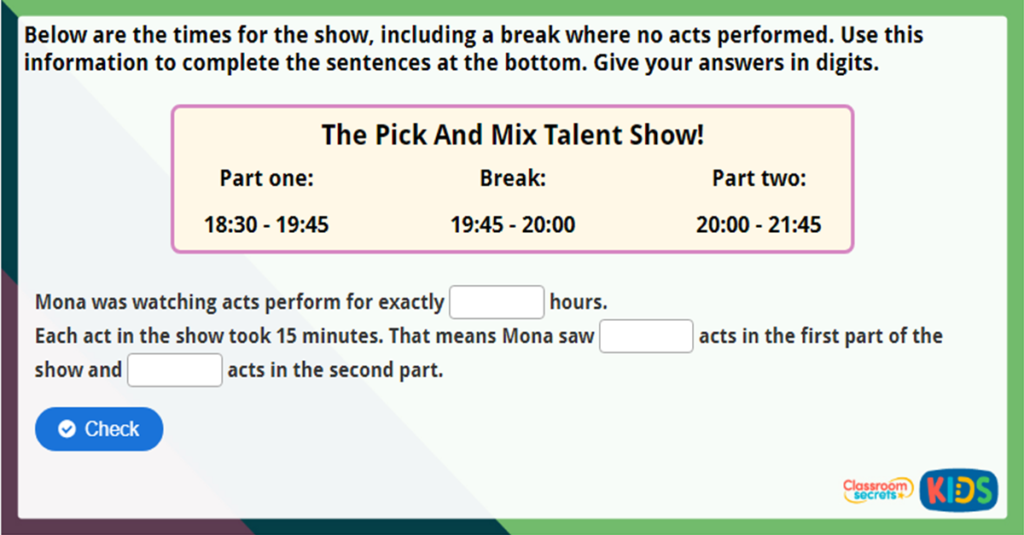1024x535 pixels.
Task: Click the 18:30 - 19:45 time range
Action: [x=267, y=224]
